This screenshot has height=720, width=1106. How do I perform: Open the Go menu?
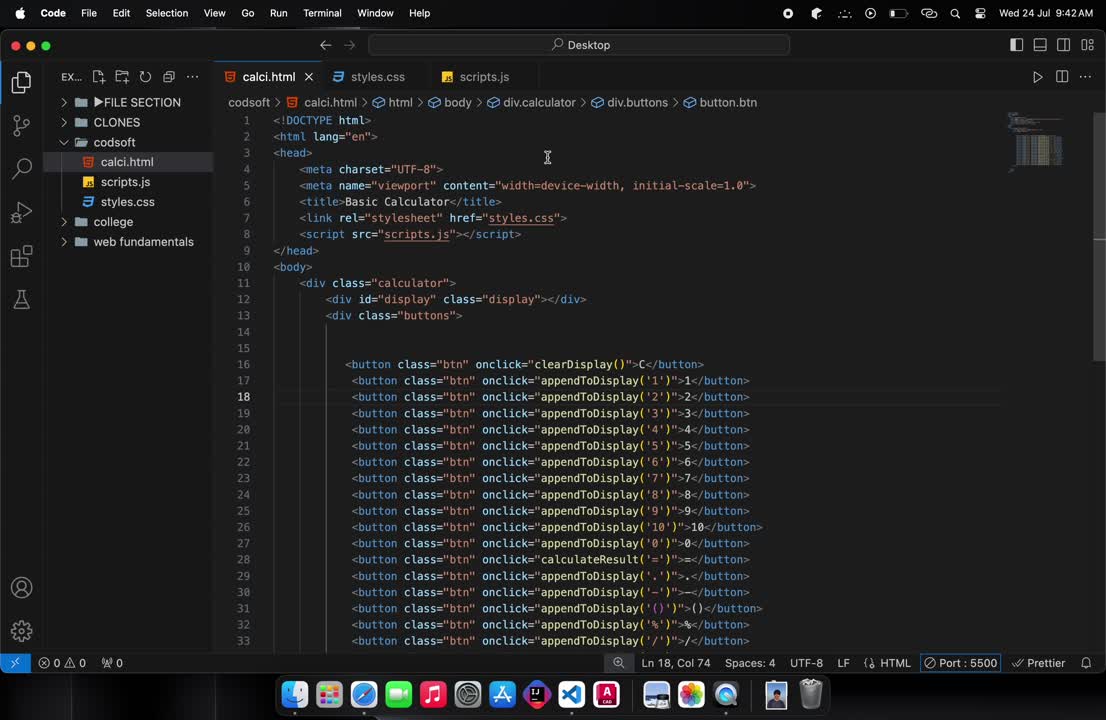(x=248, y=13)
